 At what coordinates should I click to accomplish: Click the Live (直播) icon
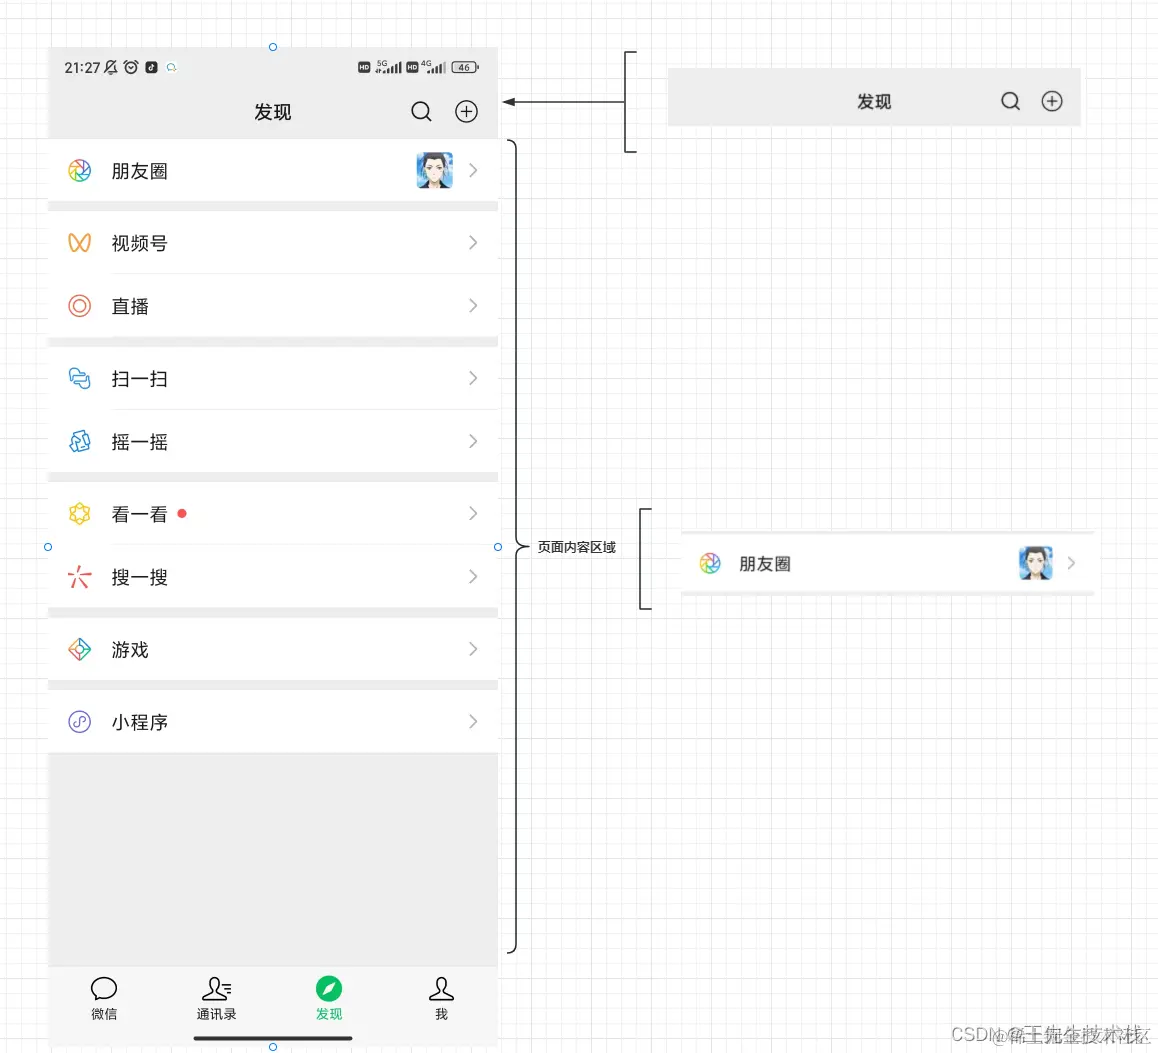point(79,306)
